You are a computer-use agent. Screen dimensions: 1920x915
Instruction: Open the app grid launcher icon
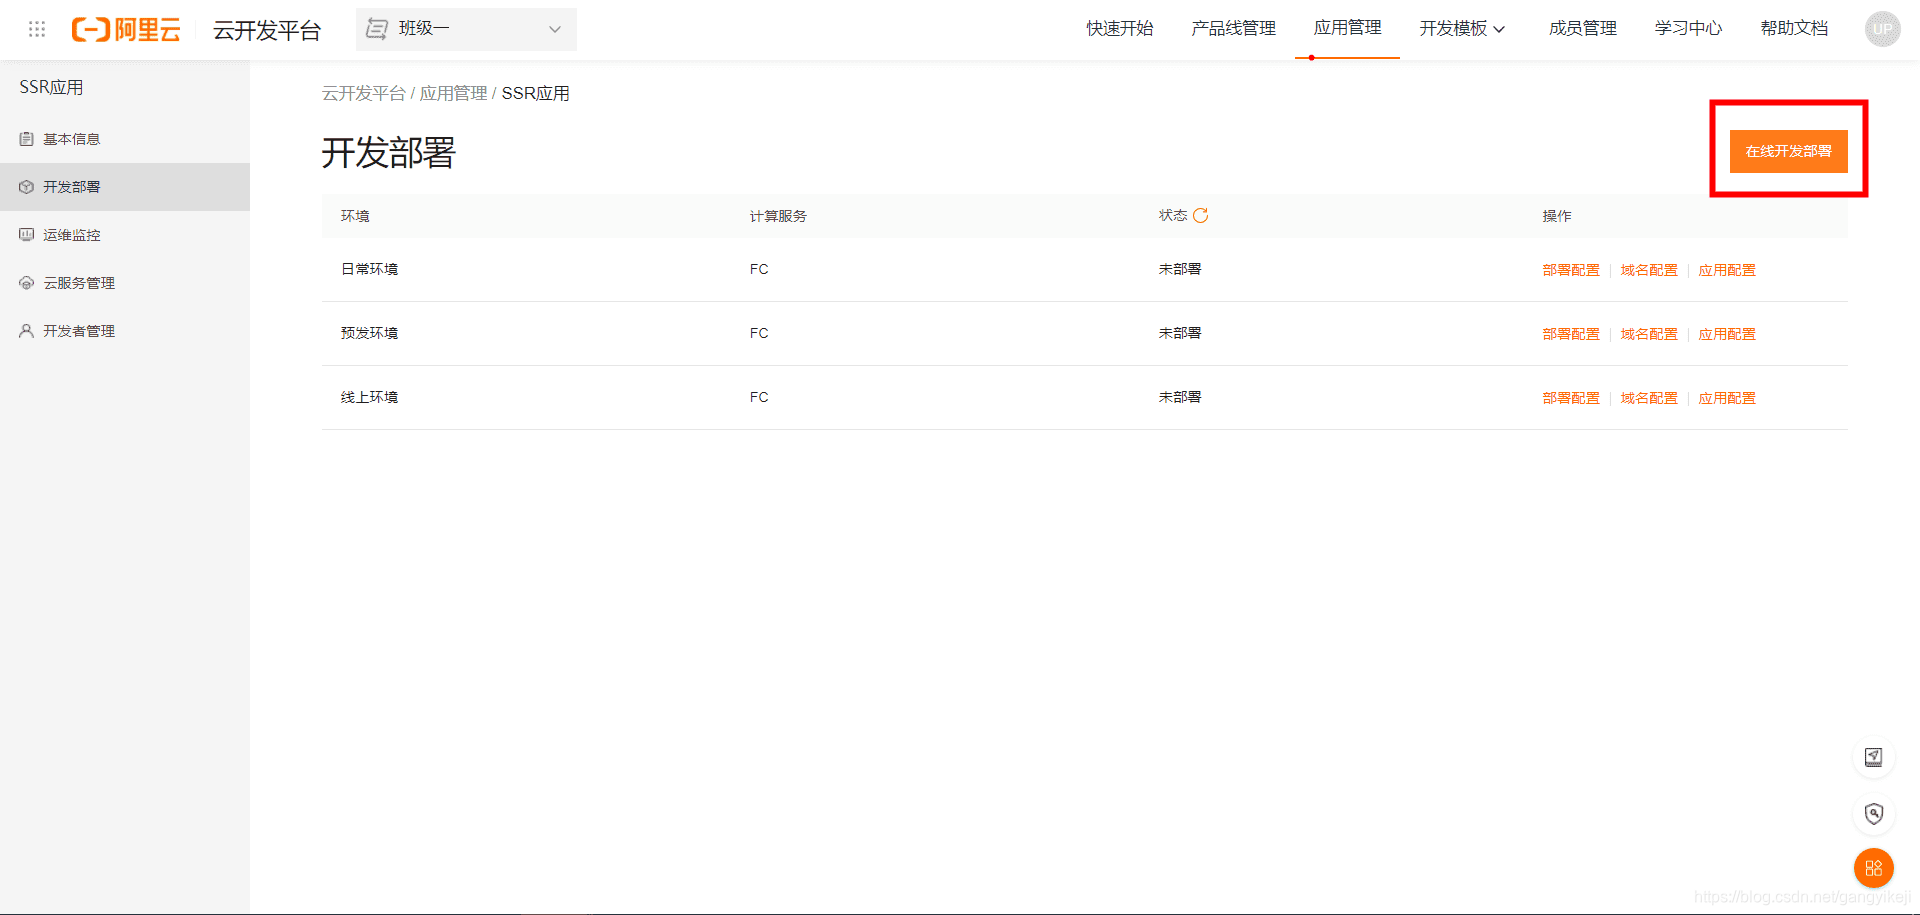(37, 29)
